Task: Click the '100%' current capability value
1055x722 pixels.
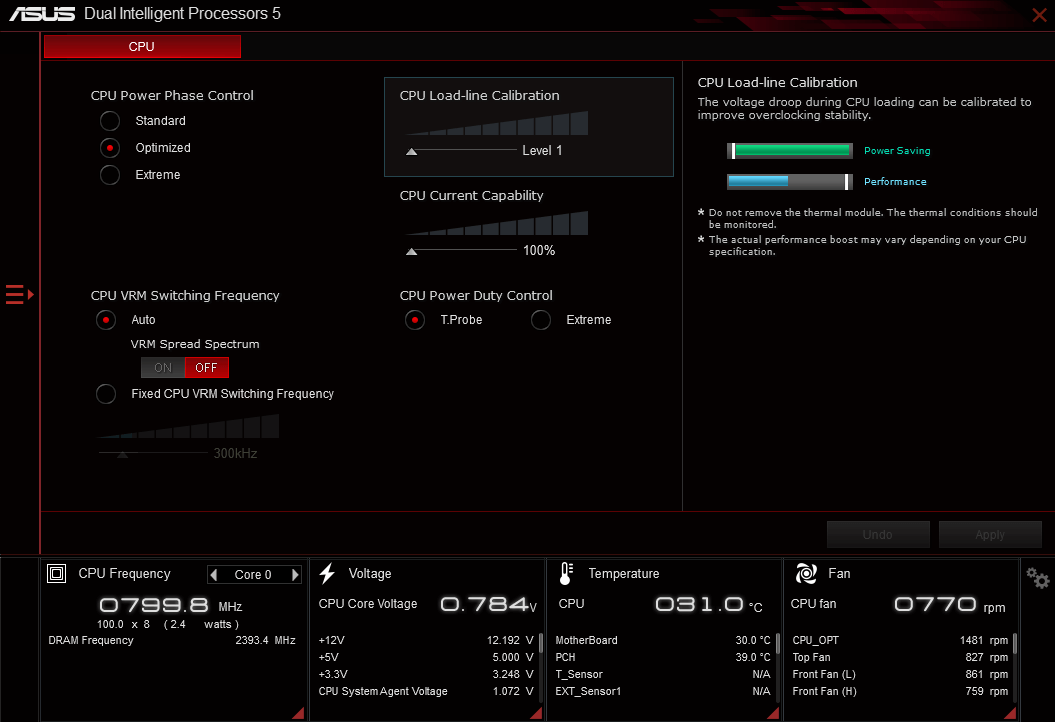Action: point(539,250)
